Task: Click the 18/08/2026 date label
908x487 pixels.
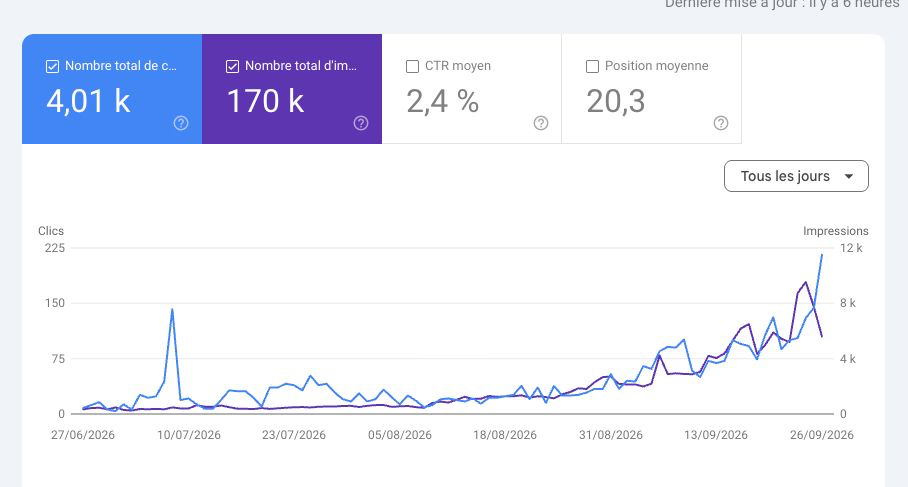Action: pos(505,435)
